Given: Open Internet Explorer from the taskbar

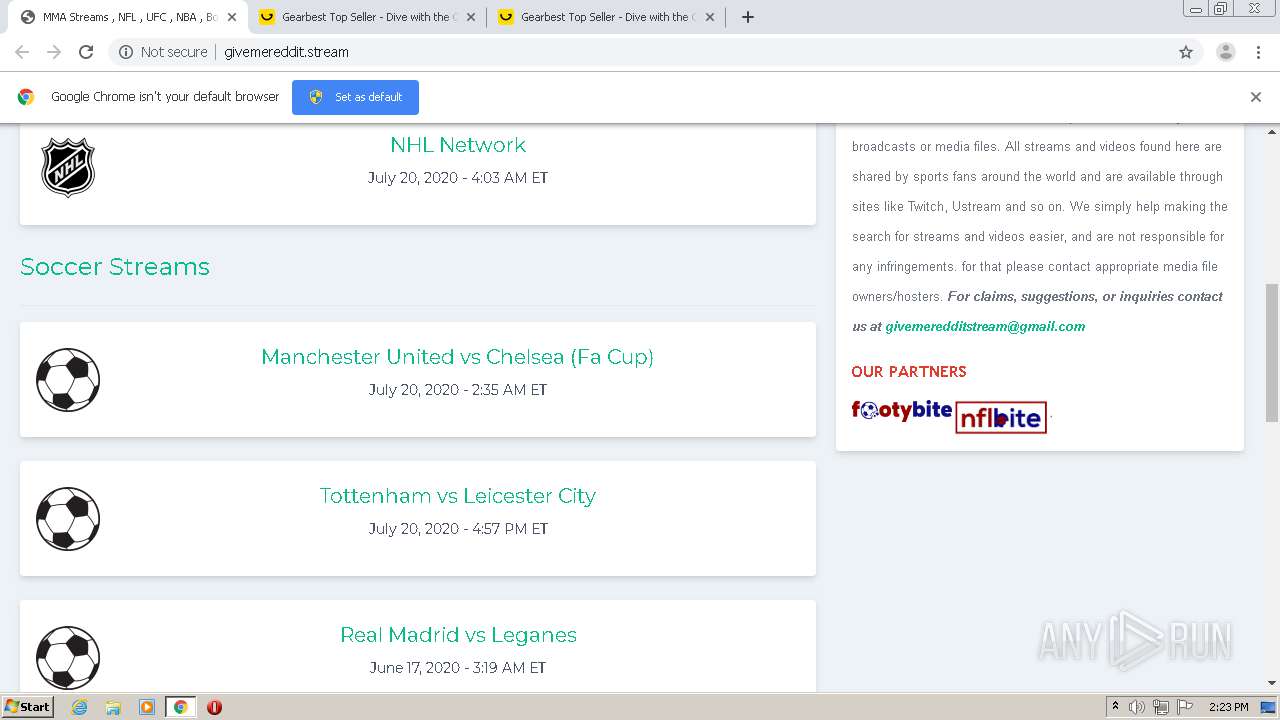Looking at the screenshot, I should coord(79,707).
